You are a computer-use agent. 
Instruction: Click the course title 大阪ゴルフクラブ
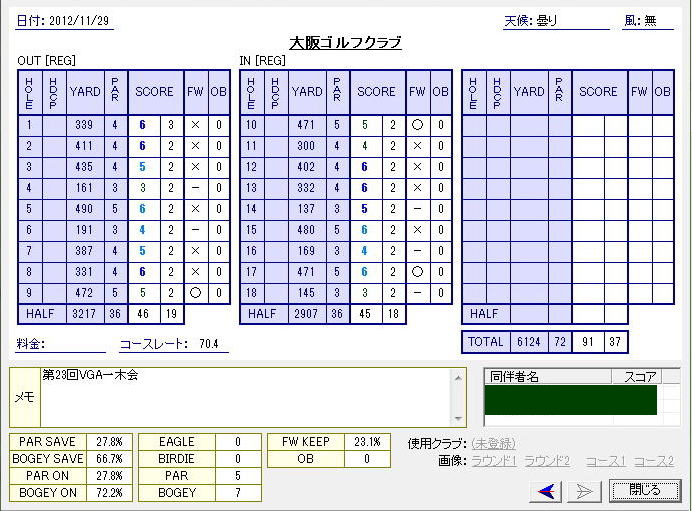(x=345, y=42)
